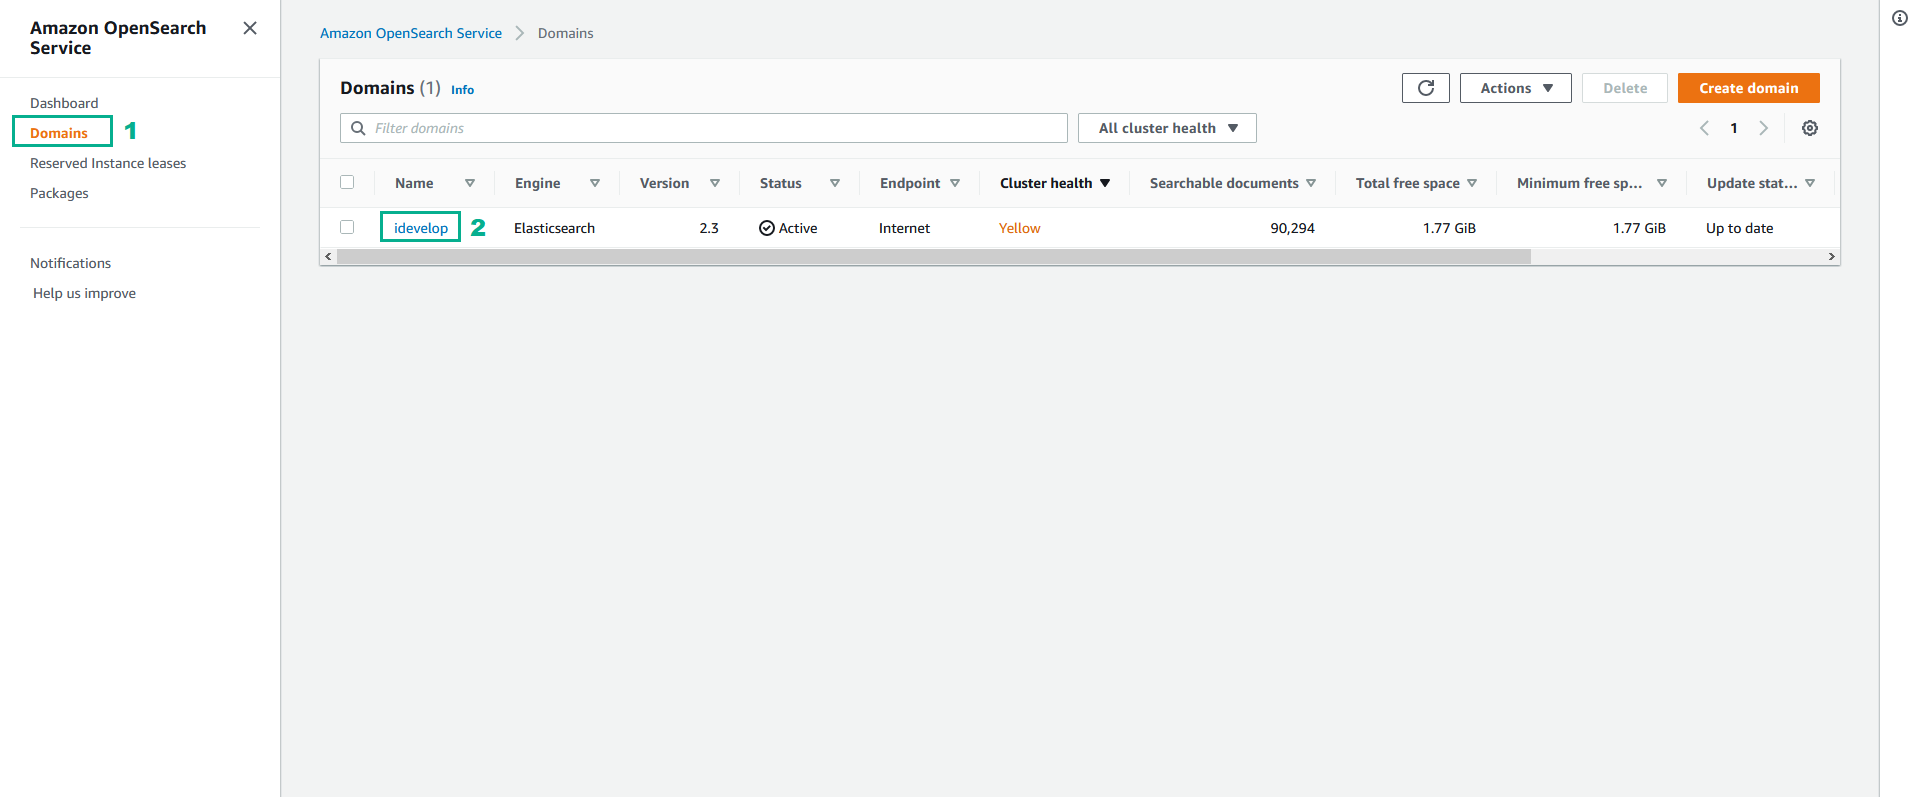1919x797 pixels.
Task: Open Notifications in sidebar
Action: click(x=70, y=263)
